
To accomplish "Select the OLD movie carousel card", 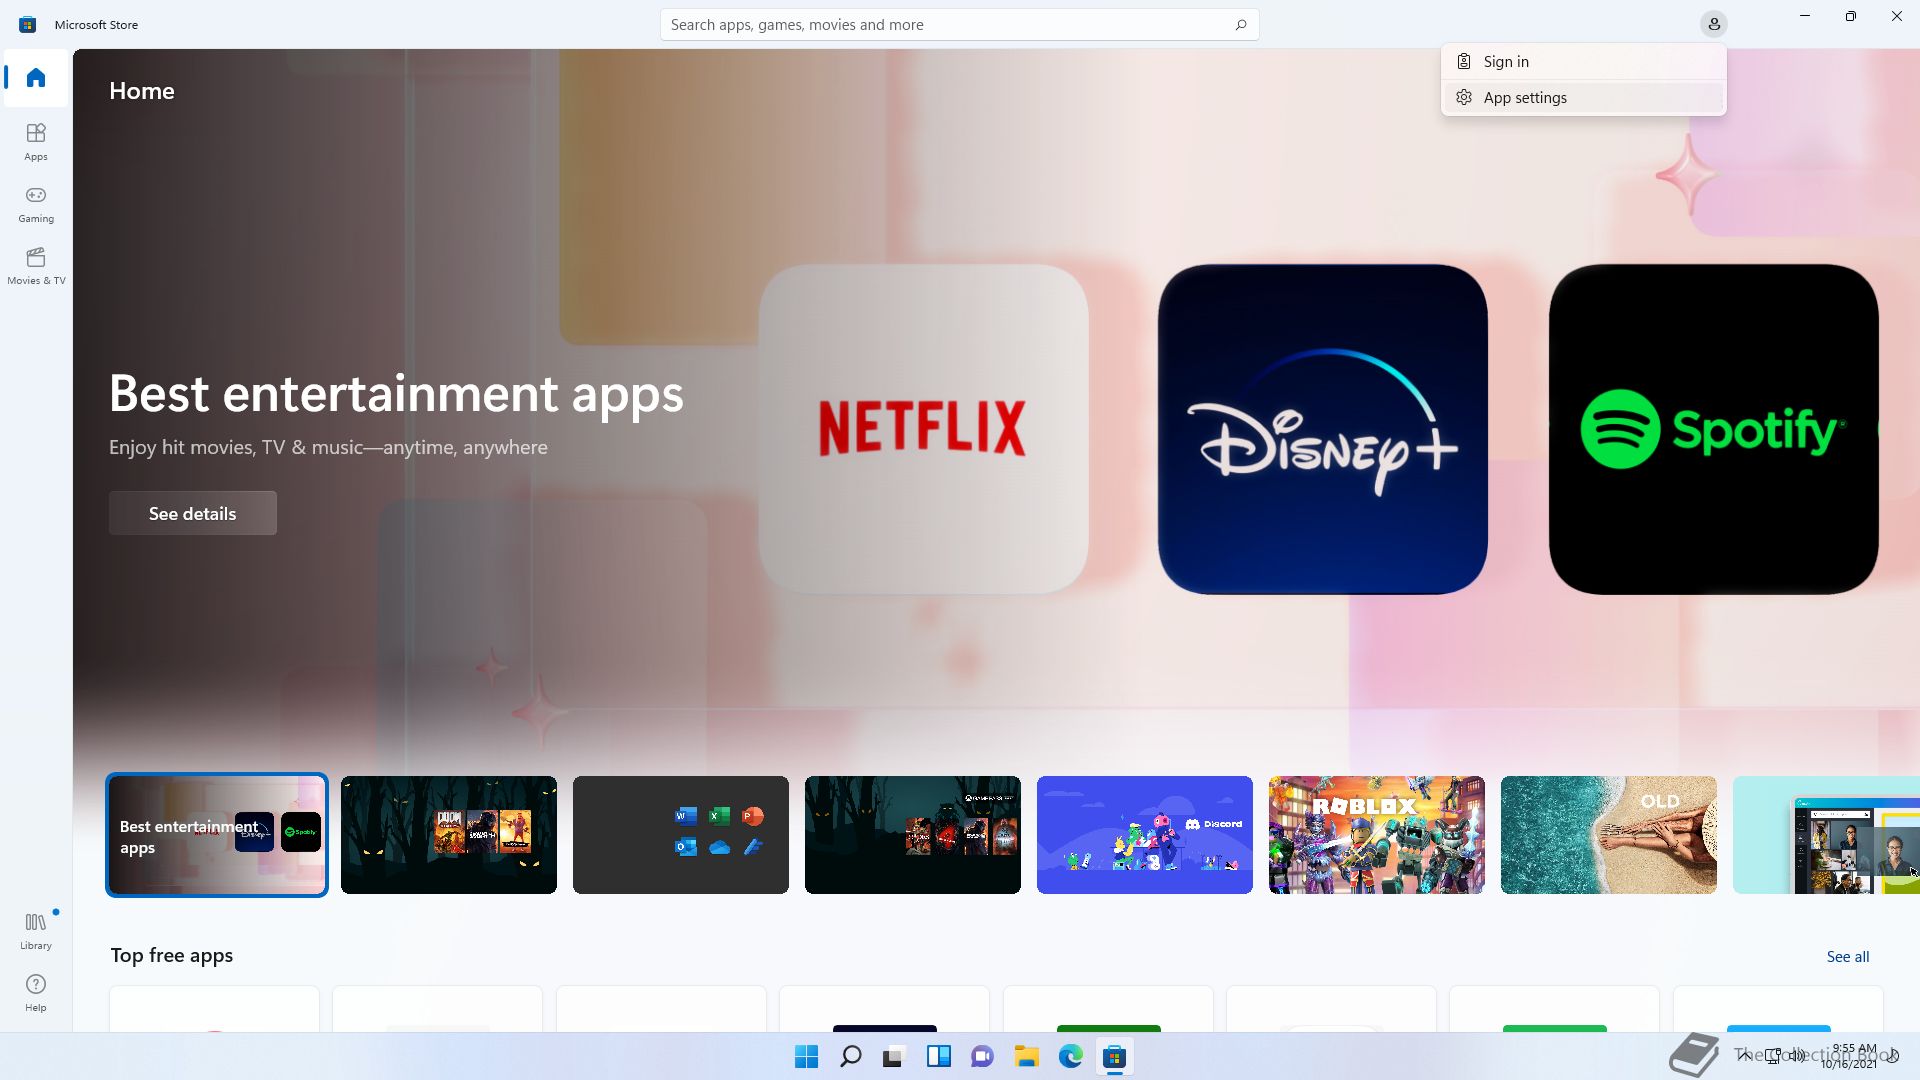I will pos(1609,835).
